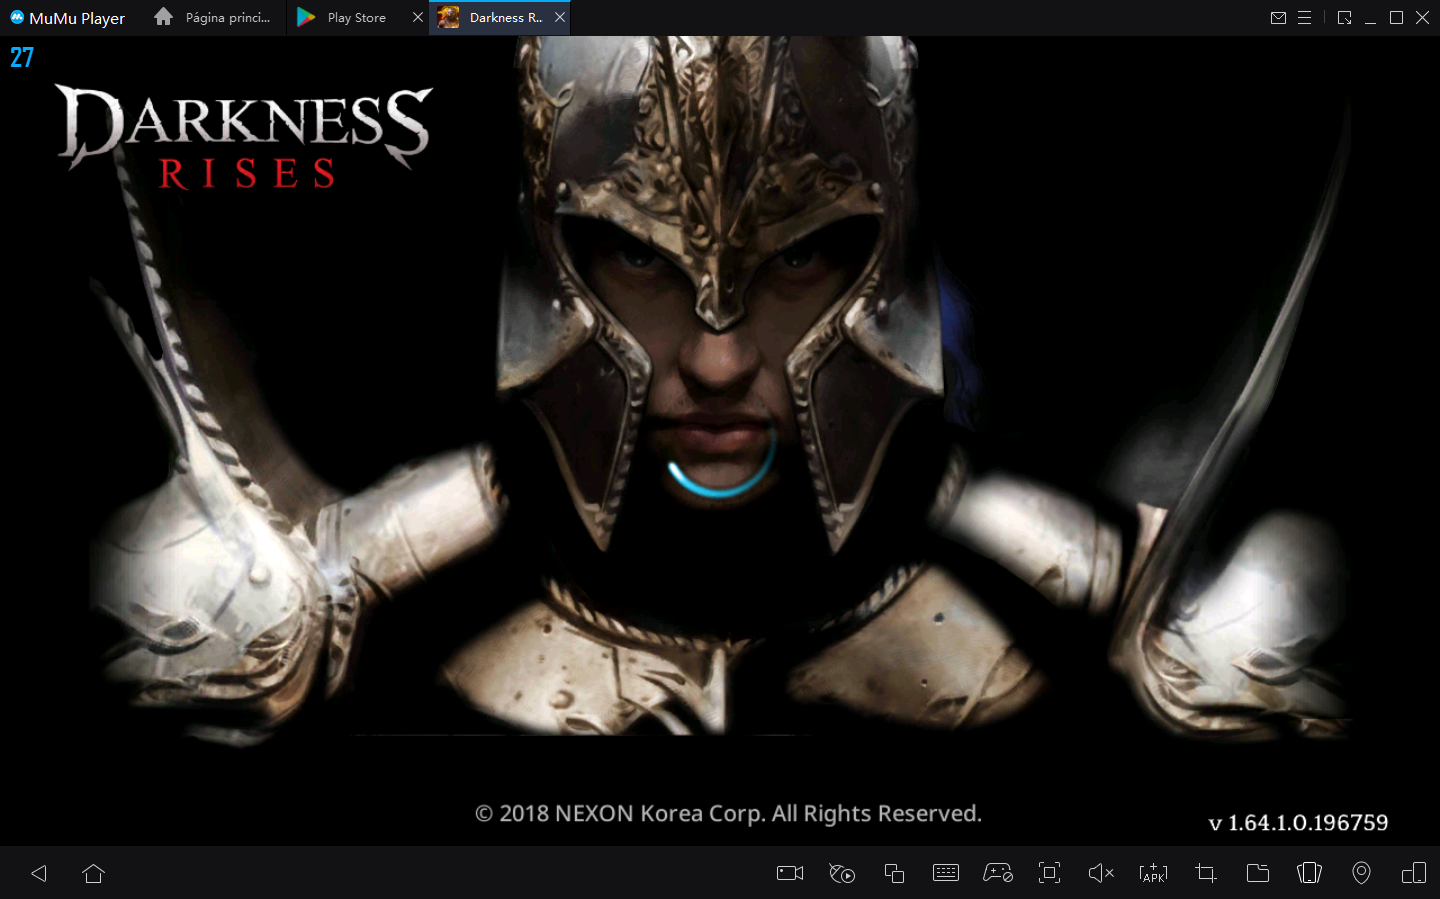Return to the Página principal tab

point(213,17)
